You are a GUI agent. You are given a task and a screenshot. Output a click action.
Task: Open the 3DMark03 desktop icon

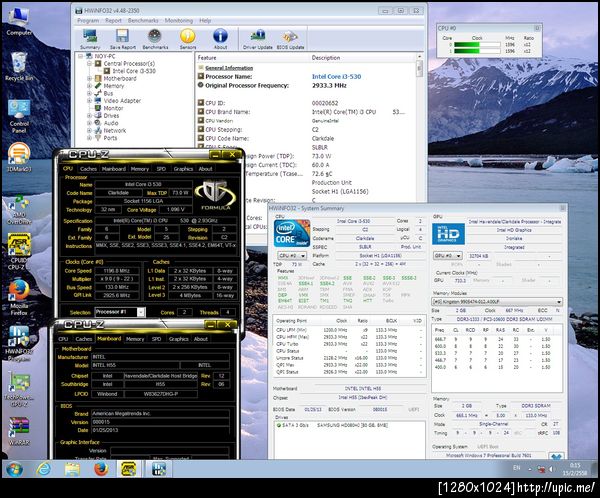click(19, 158)
